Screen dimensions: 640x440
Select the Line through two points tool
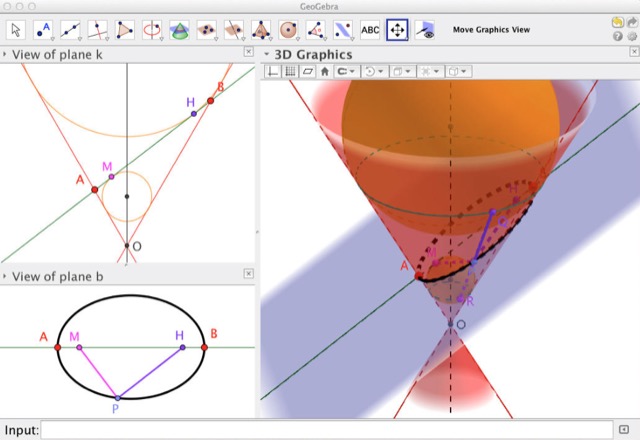pos(71,30)
